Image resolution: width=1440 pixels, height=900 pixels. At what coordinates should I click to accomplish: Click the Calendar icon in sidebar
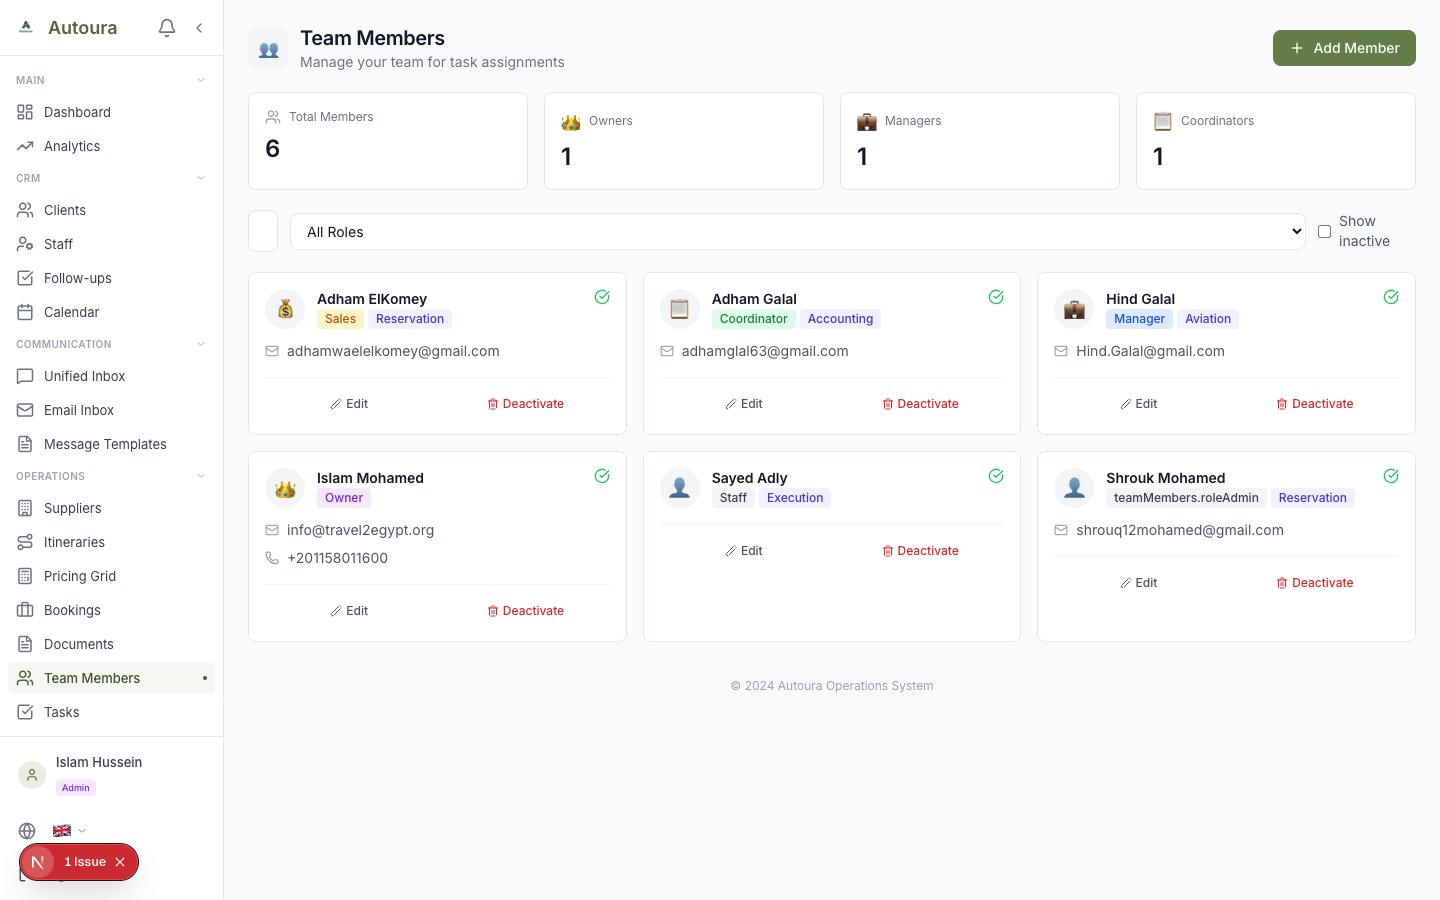tap(25, 312)
